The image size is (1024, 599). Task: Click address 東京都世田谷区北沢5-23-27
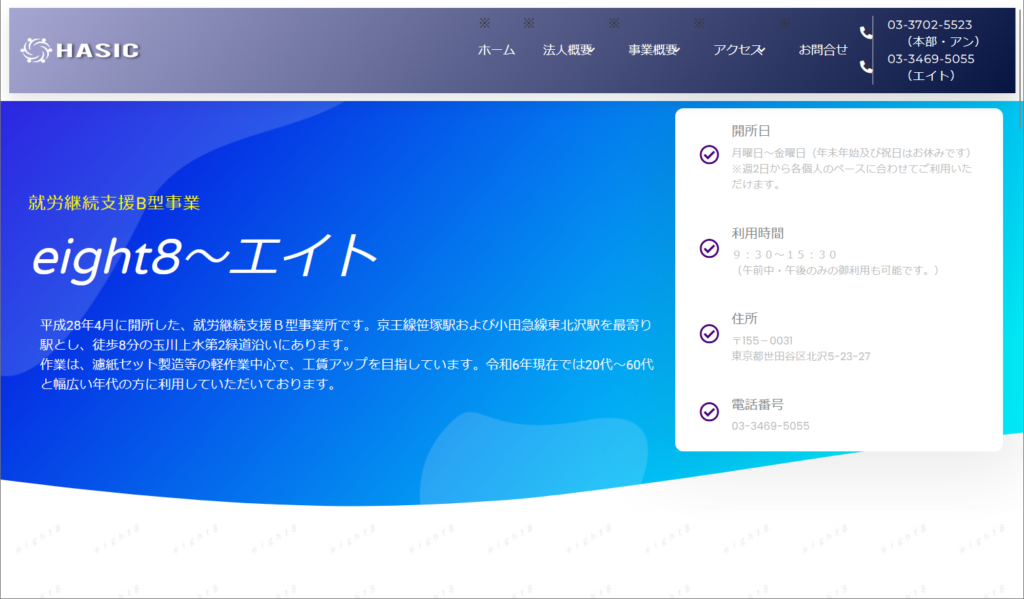coord(801,356)
